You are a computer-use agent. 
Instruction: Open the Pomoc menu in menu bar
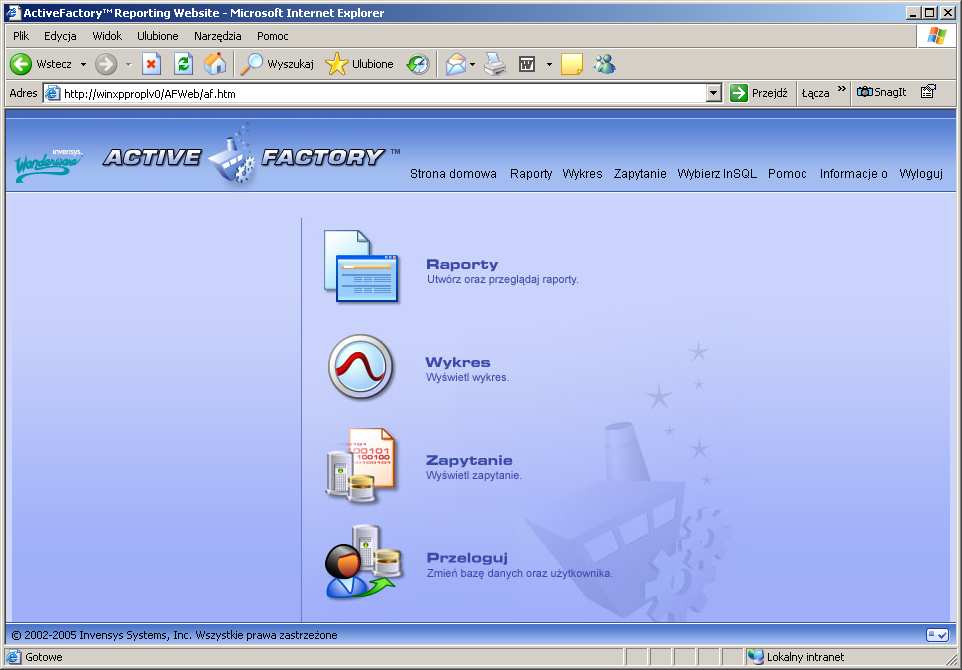272,36
